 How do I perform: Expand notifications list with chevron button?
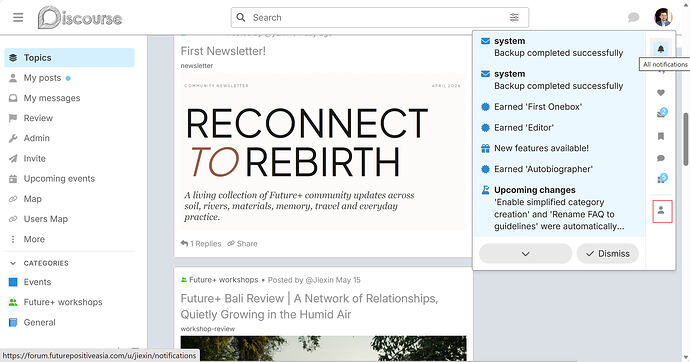click(525, 254)
